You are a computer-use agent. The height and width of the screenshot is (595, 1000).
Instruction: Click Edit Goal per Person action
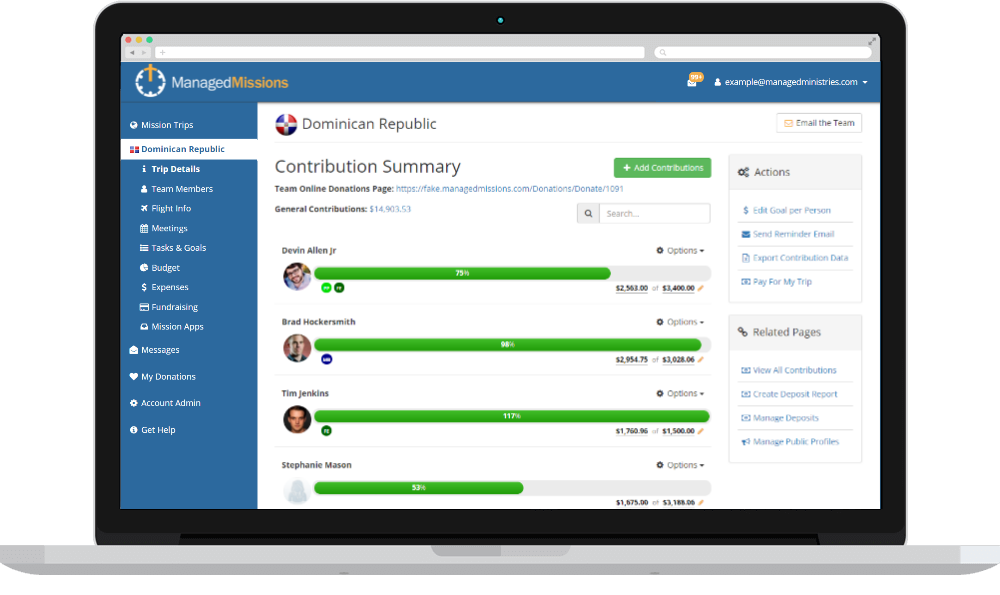[x=786, y=210]
